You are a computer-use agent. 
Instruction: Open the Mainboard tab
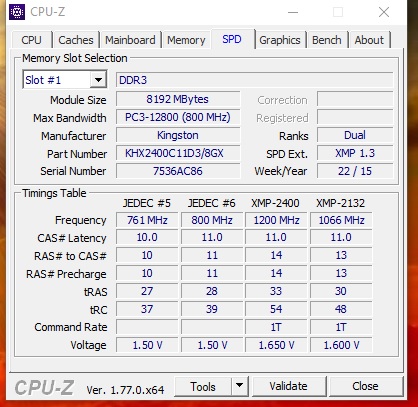tap(130, 40)
